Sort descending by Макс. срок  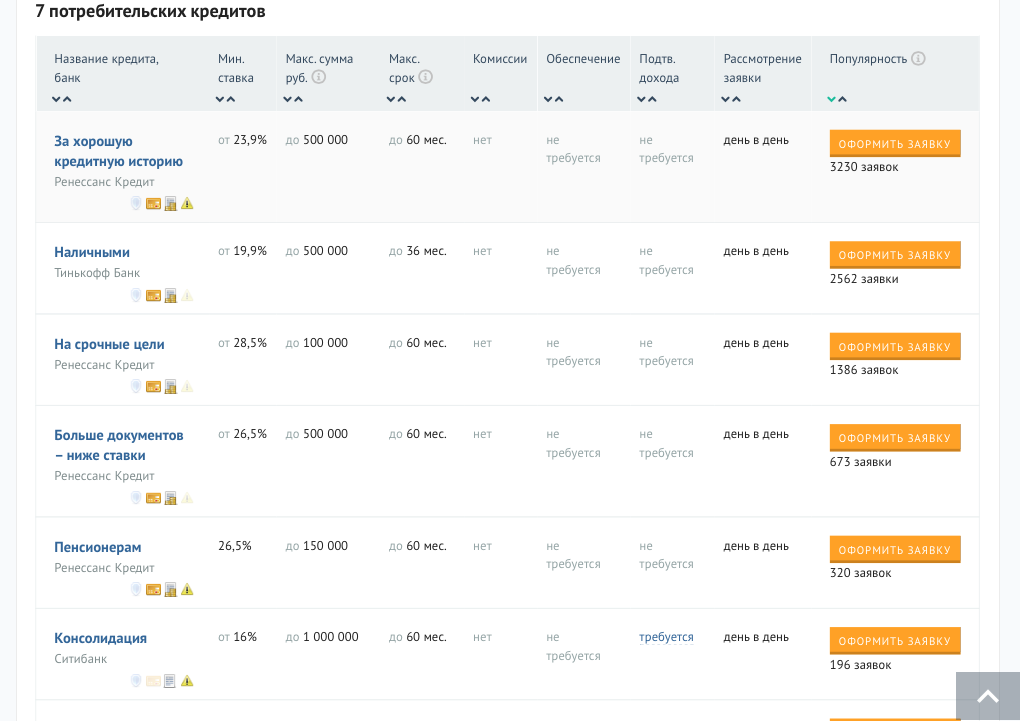[391, 100]
